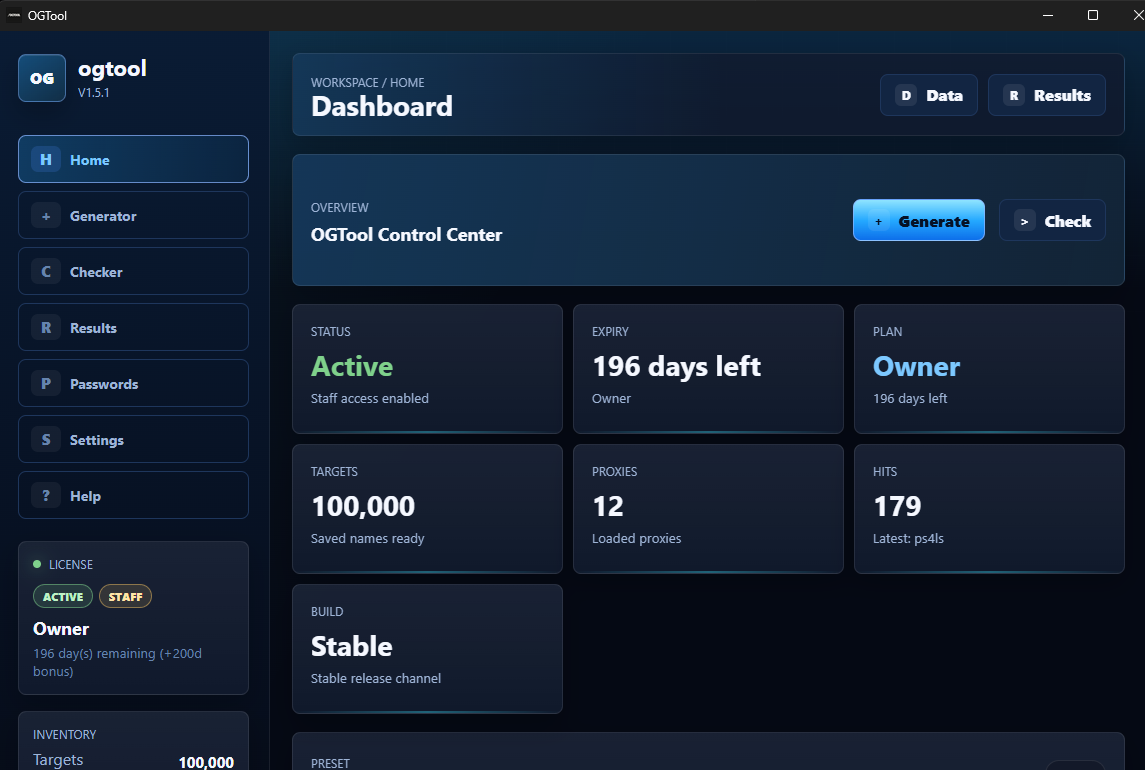Click the 'Saved names ready' text
Viewport: 1145px width, 770px height.
(x=367, y=538)
